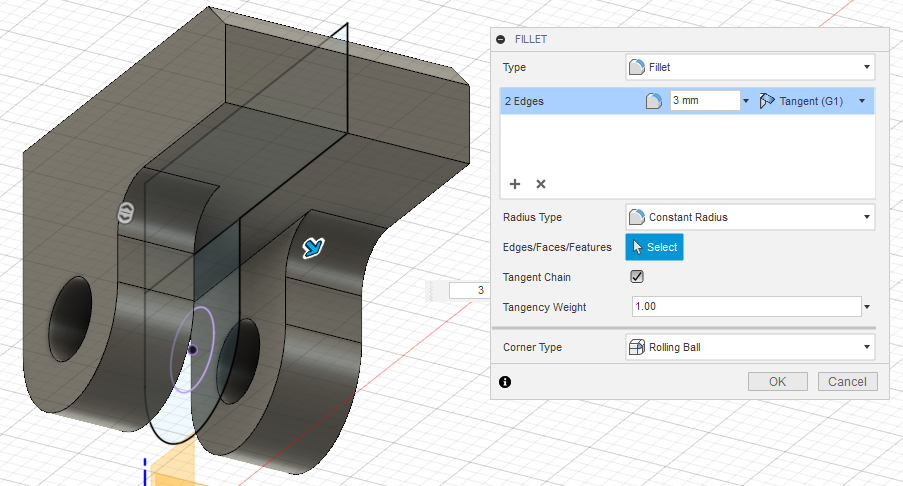Cancel the fillet operation

point(847,382)
